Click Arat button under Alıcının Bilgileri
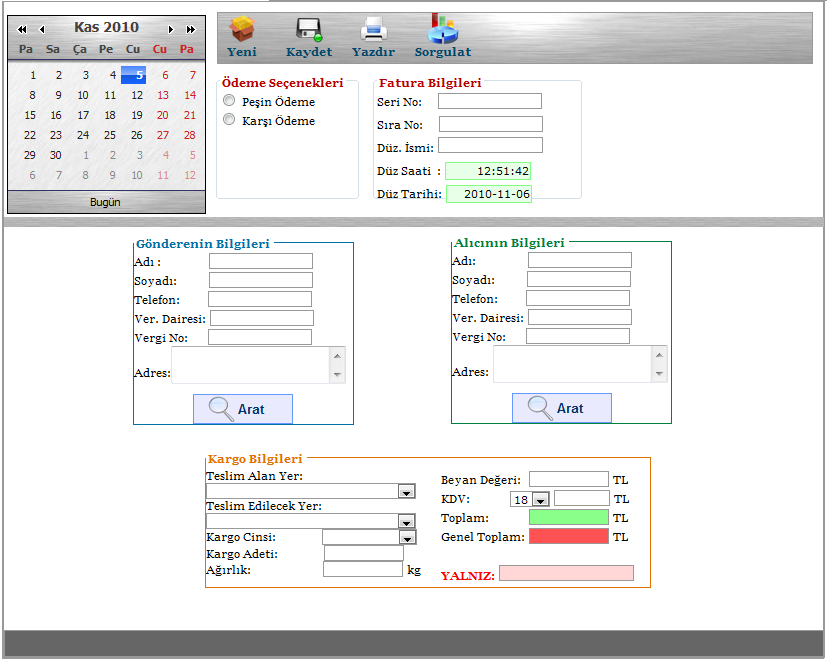 point(561,408)
